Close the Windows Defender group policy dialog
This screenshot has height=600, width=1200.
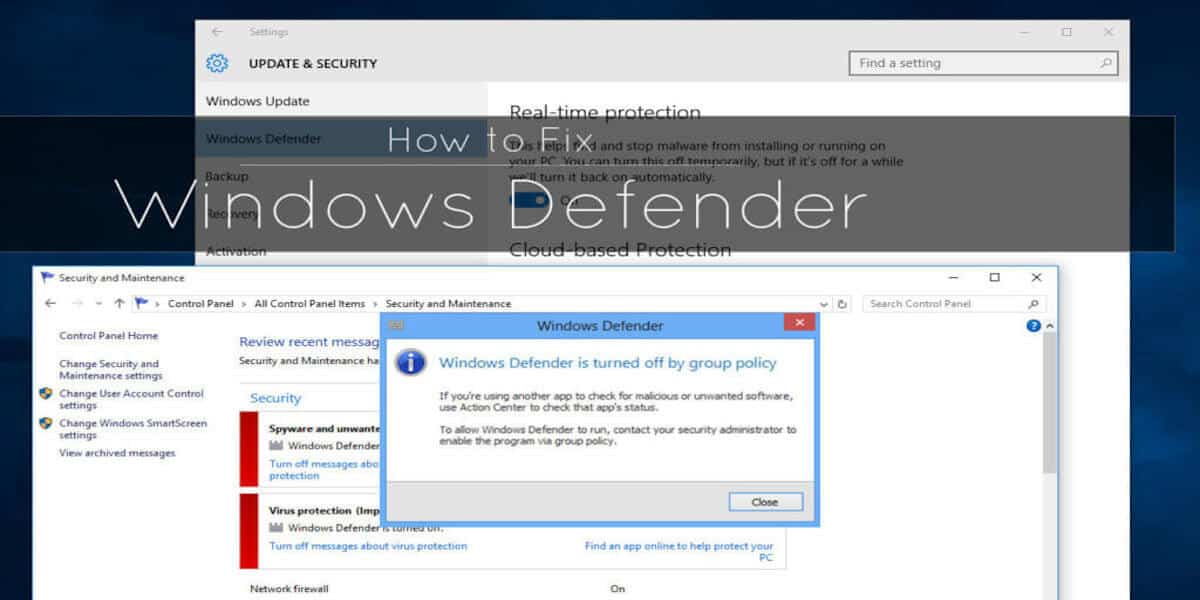click(x=765, y=501)
